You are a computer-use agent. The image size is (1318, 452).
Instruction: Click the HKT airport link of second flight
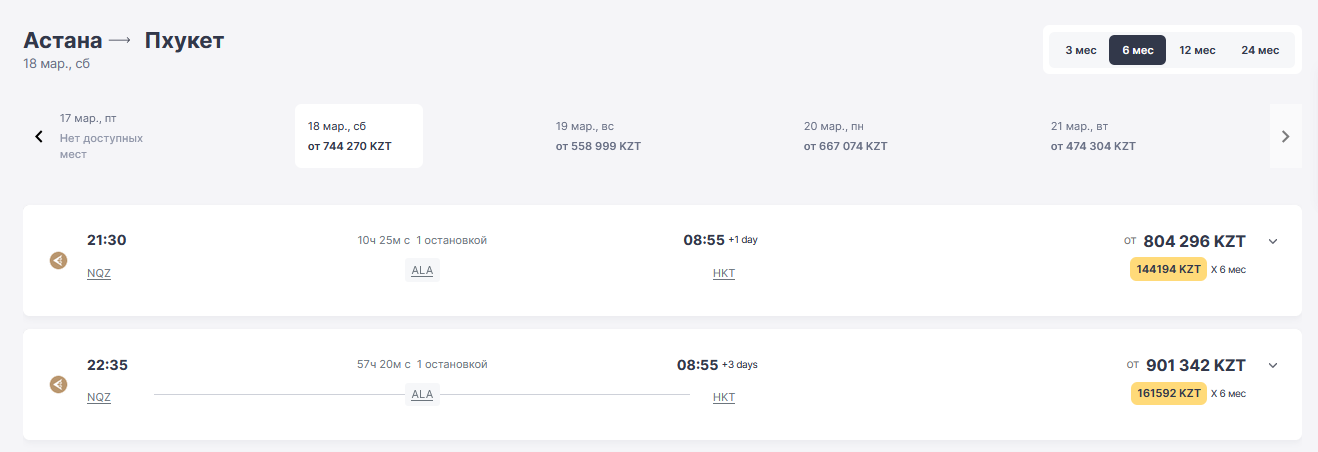724,397
